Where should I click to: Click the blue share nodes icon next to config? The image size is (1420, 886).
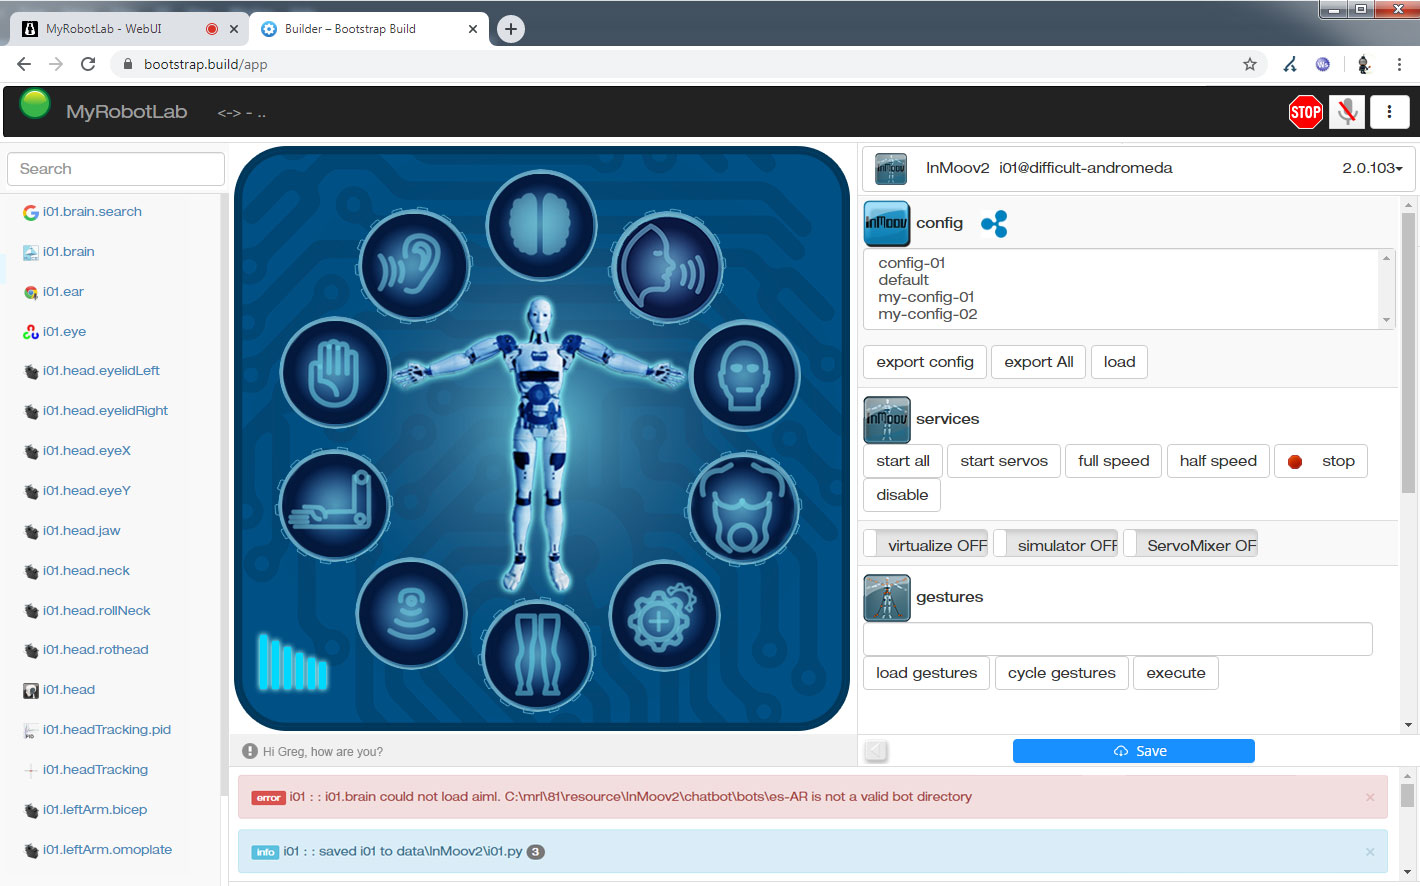coord(994,224)
